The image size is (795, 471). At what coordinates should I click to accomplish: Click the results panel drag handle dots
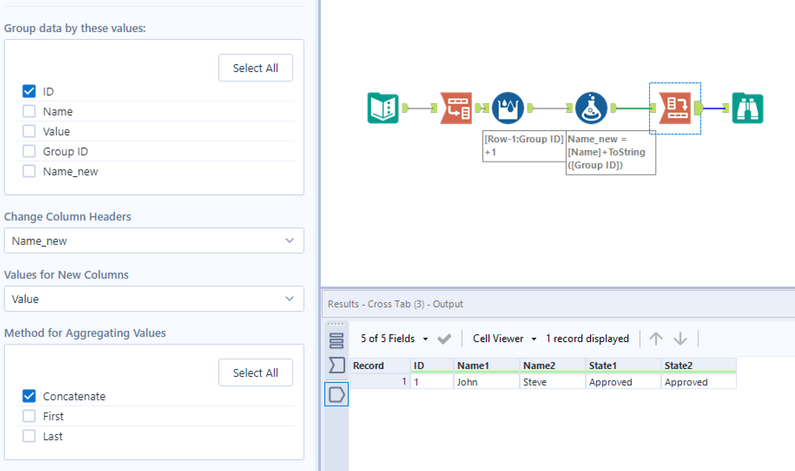tap(336, 324)
